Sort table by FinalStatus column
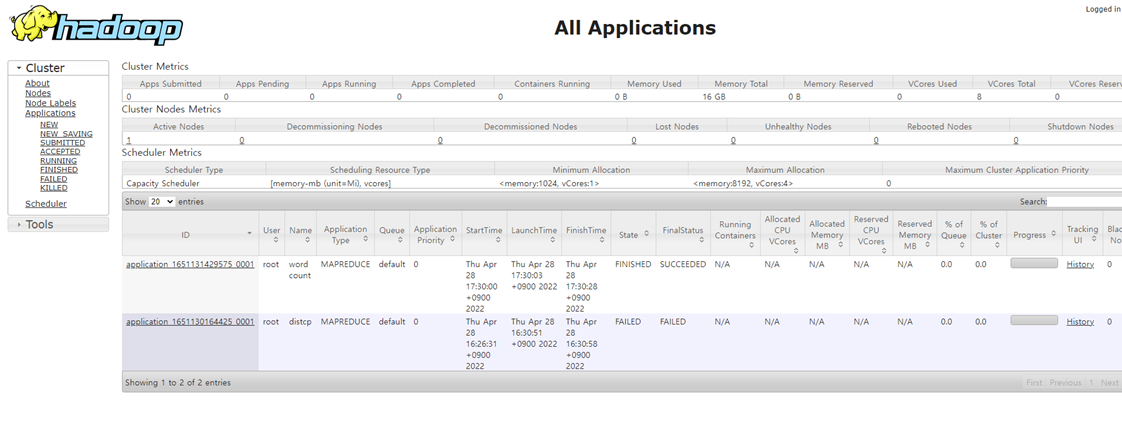The width and height of the screenshot is (1122, 434). point(683,234)
